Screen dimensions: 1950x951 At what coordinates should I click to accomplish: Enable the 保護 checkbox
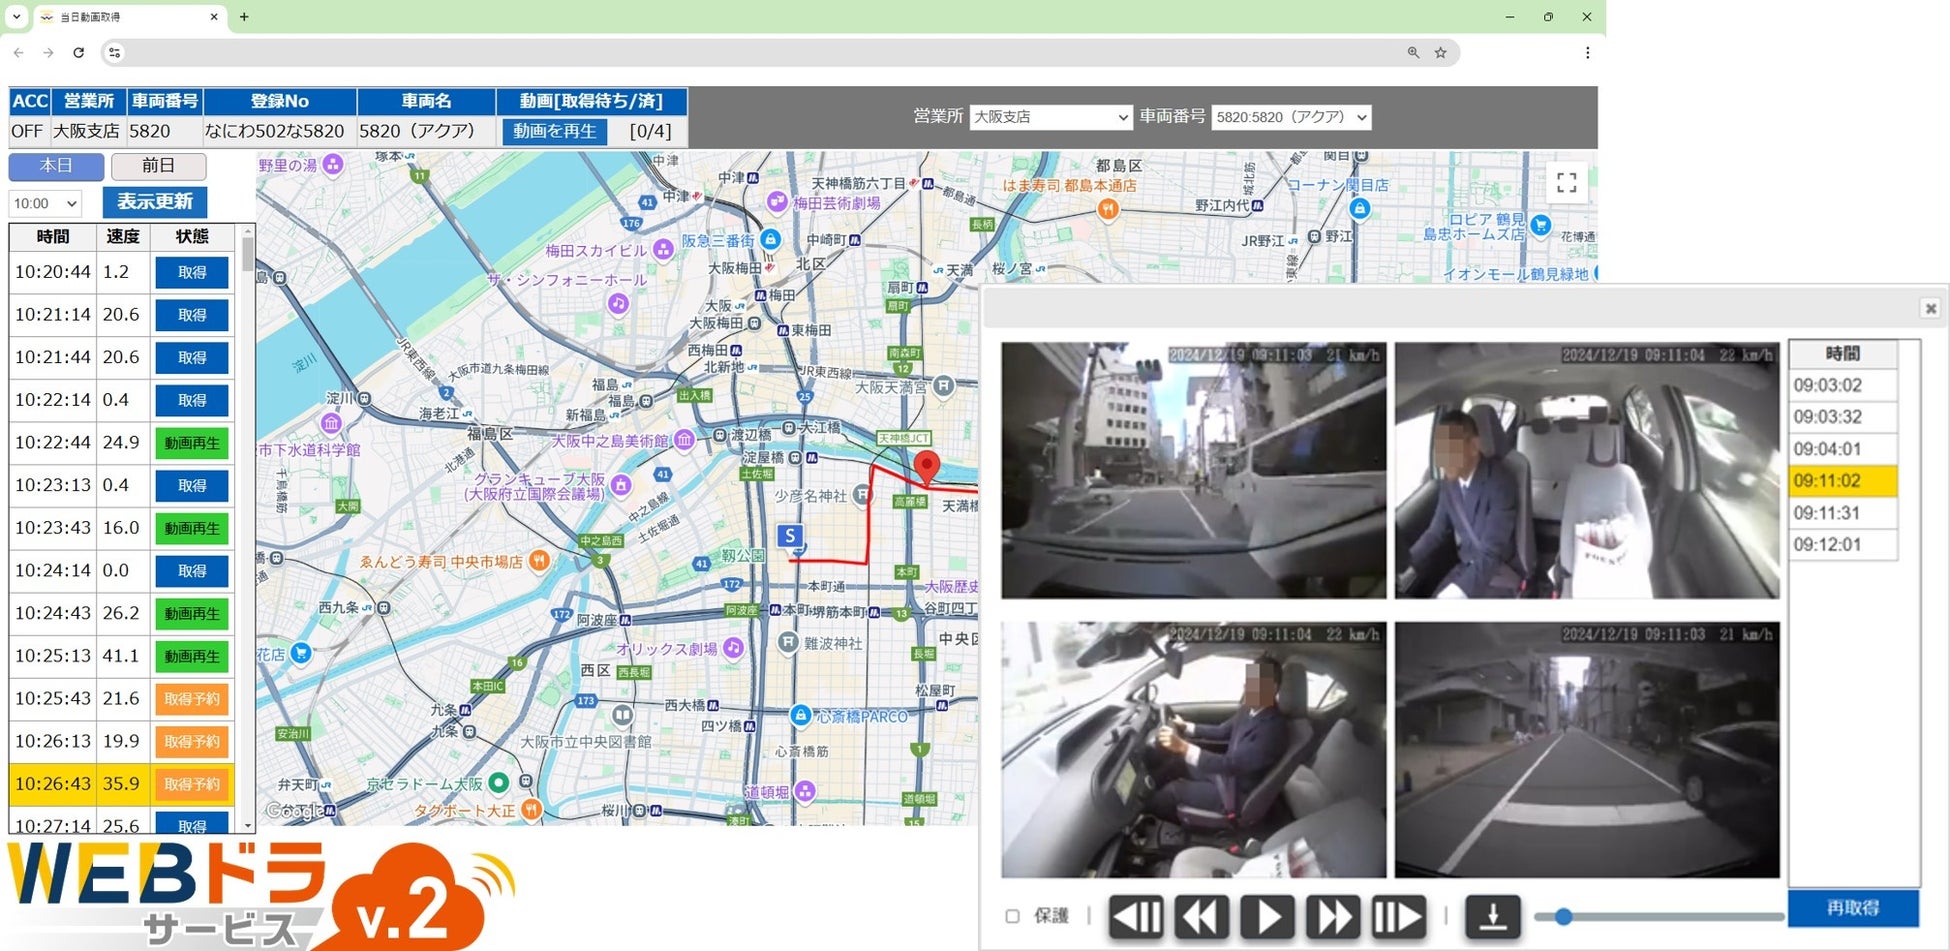point(1012,916)
